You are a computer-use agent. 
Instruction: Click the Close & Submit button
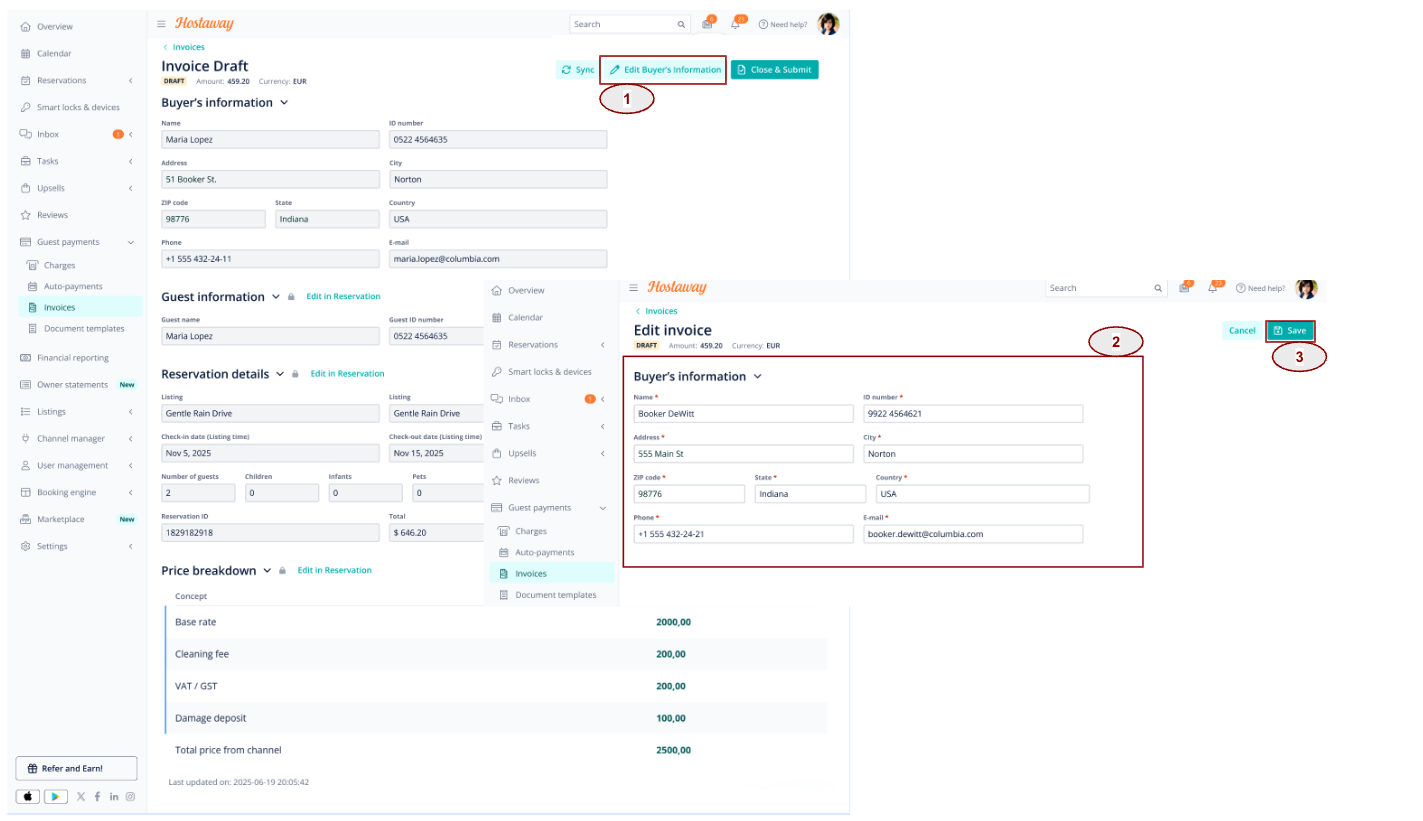775,70
